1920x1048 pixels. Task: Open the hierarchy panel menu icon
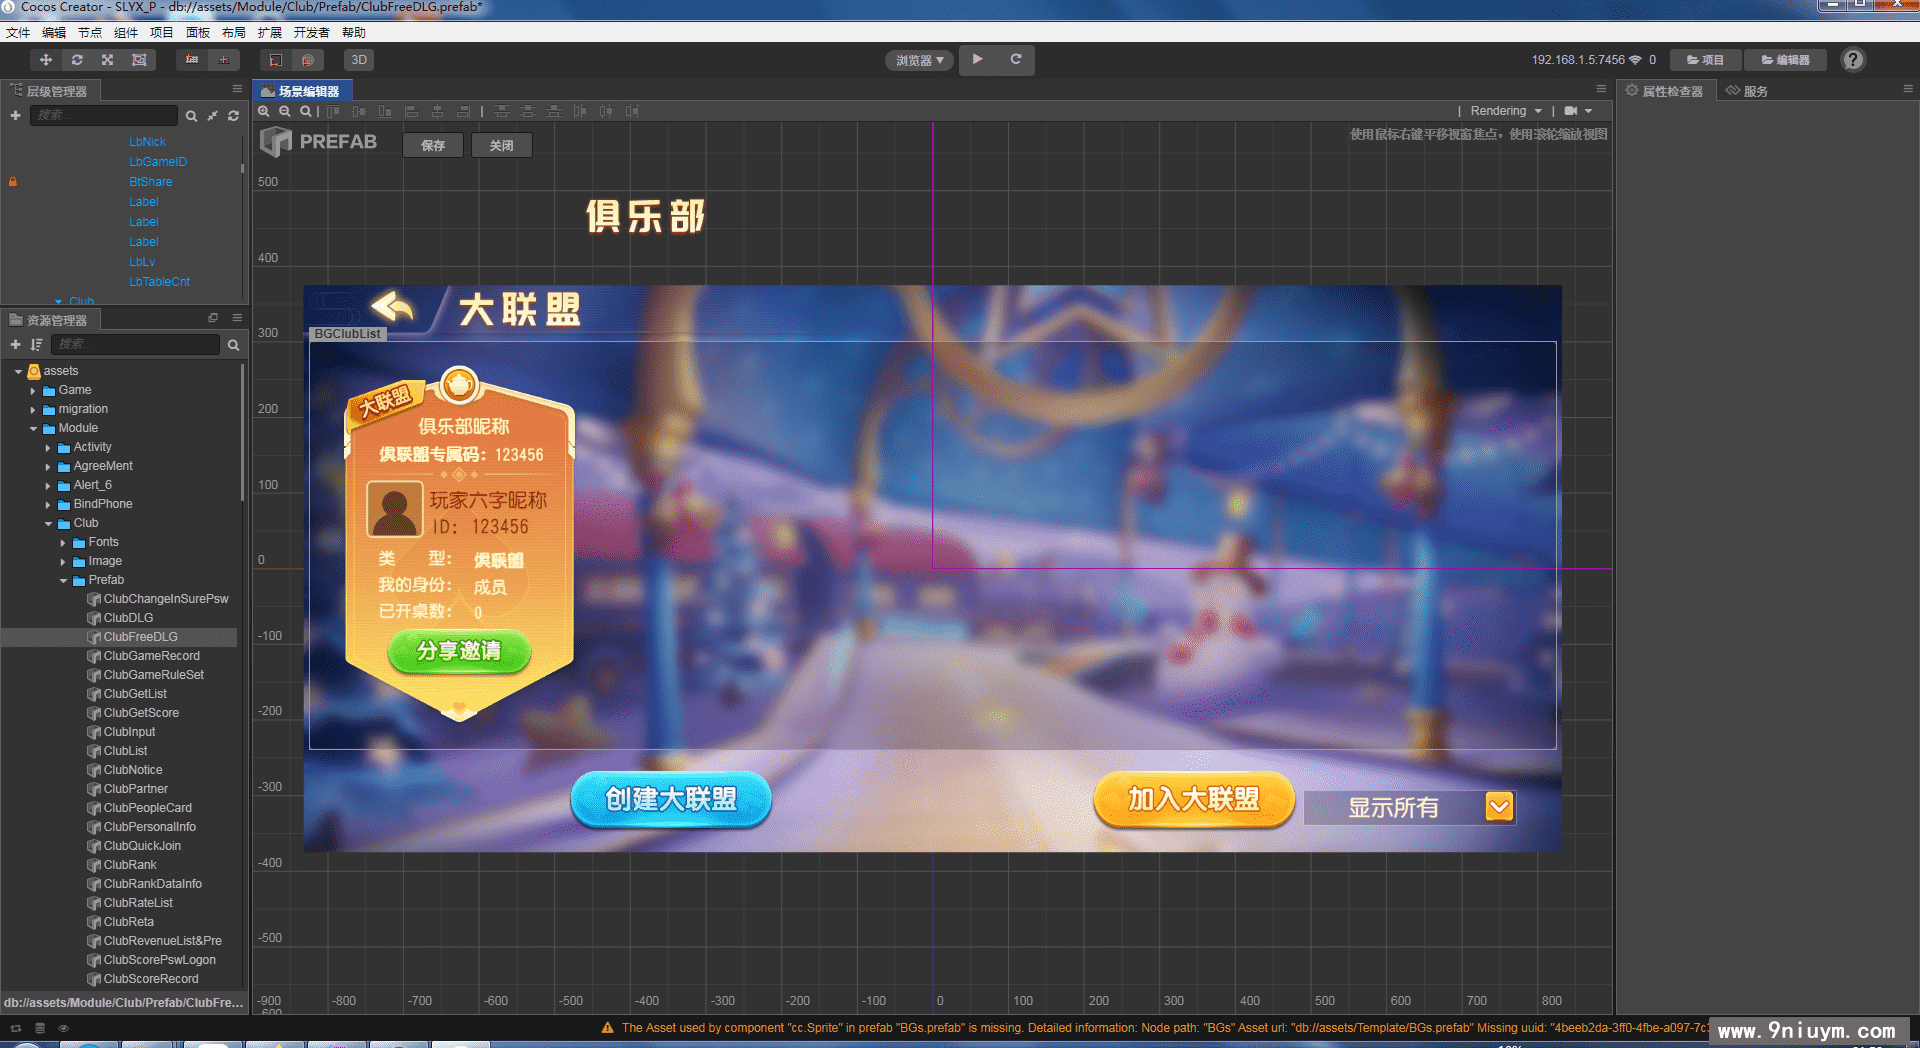(x=237, y=89)
